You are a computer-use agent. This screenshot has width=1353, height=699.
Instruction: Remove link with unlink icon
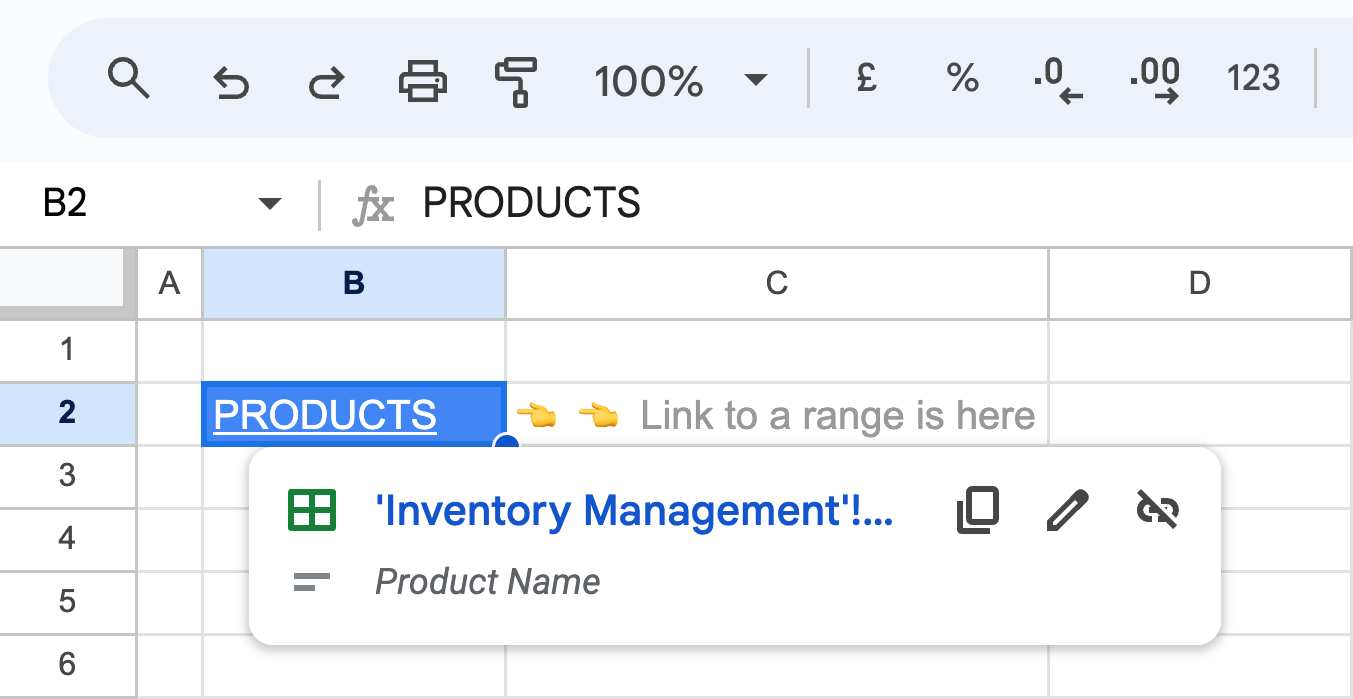(1158, 510)
